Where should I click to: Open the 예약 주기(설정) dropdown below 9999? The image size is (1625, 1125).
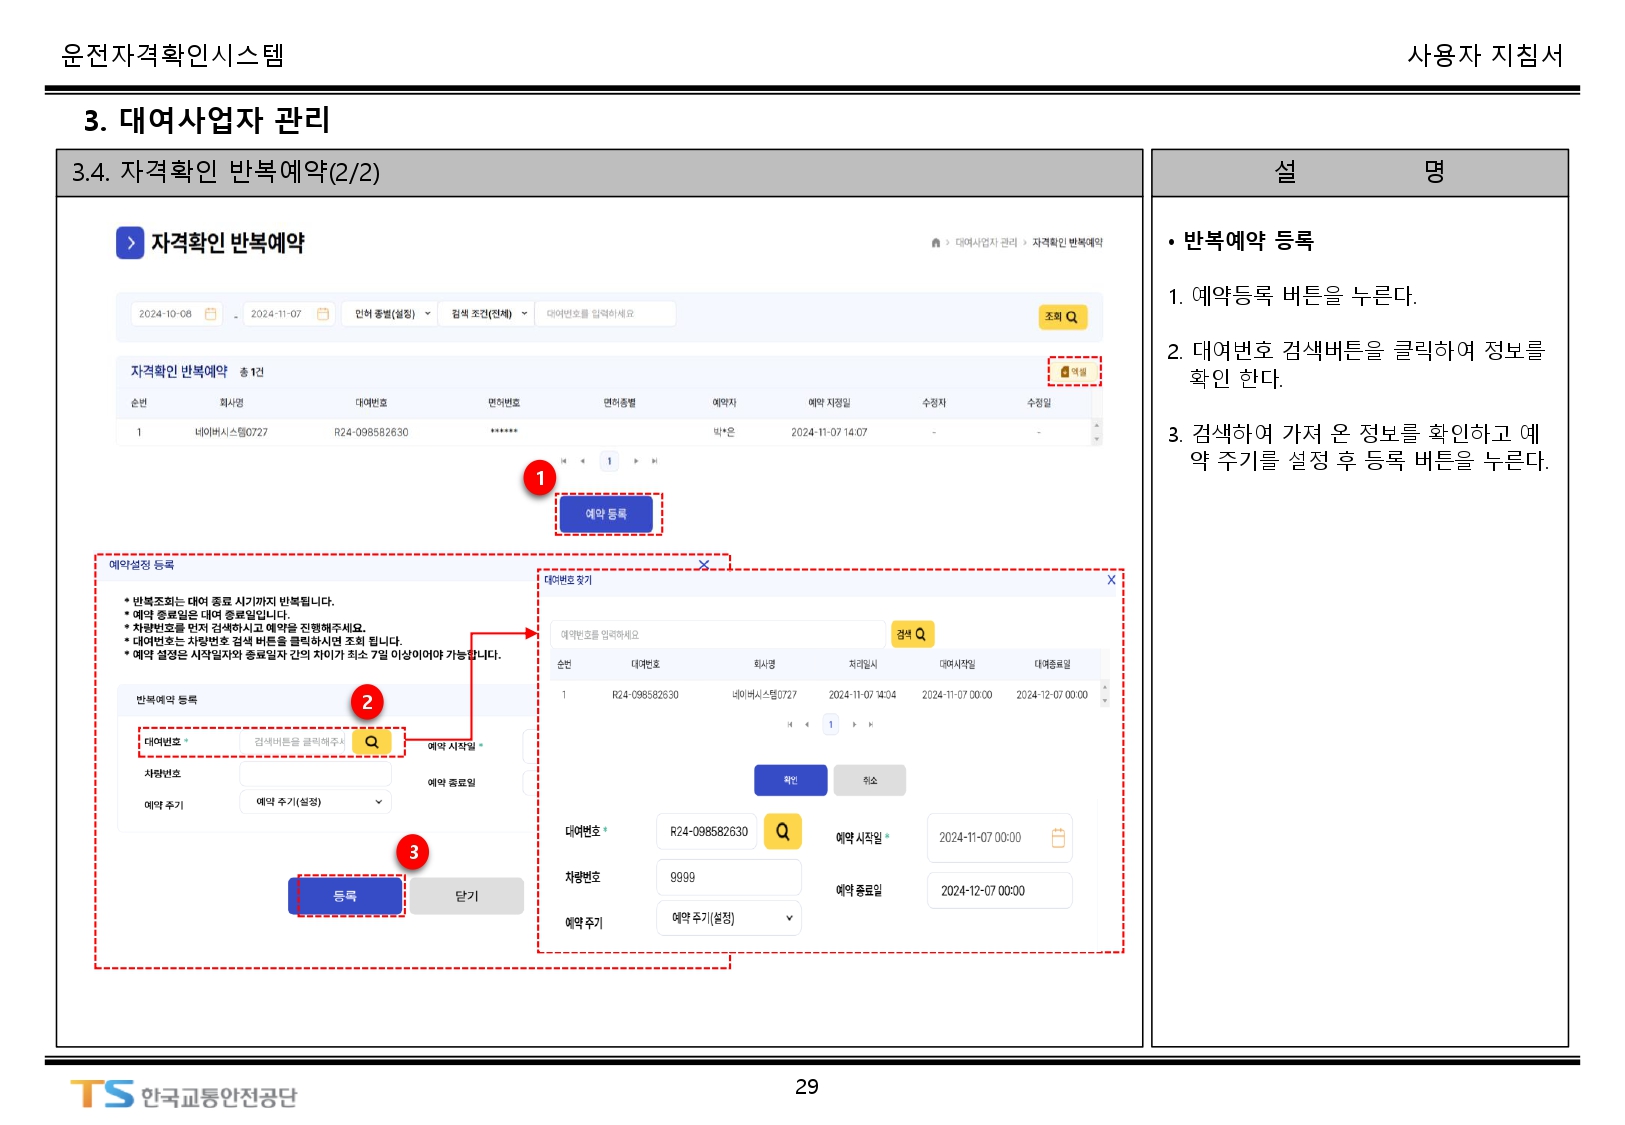(x=729, y=918)
